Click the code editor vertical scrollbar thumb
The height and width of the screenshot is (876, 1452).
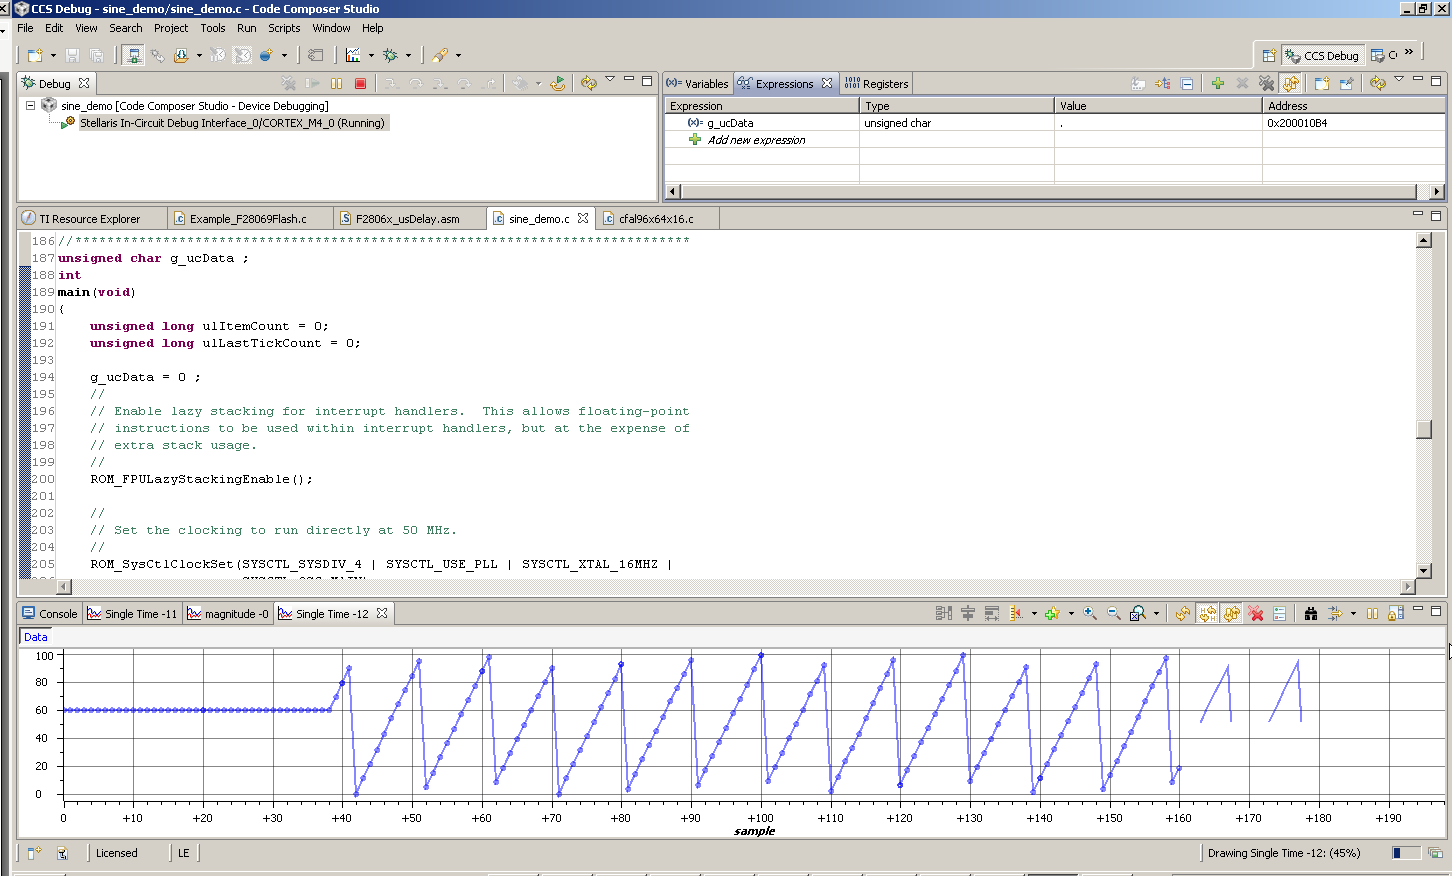pos(1424,429)
